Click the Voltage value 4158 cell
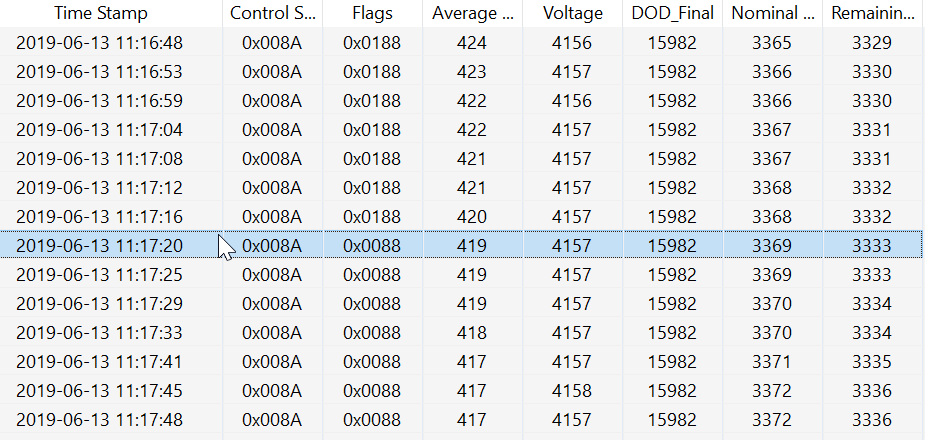The image size is (925, 440). 572,390
